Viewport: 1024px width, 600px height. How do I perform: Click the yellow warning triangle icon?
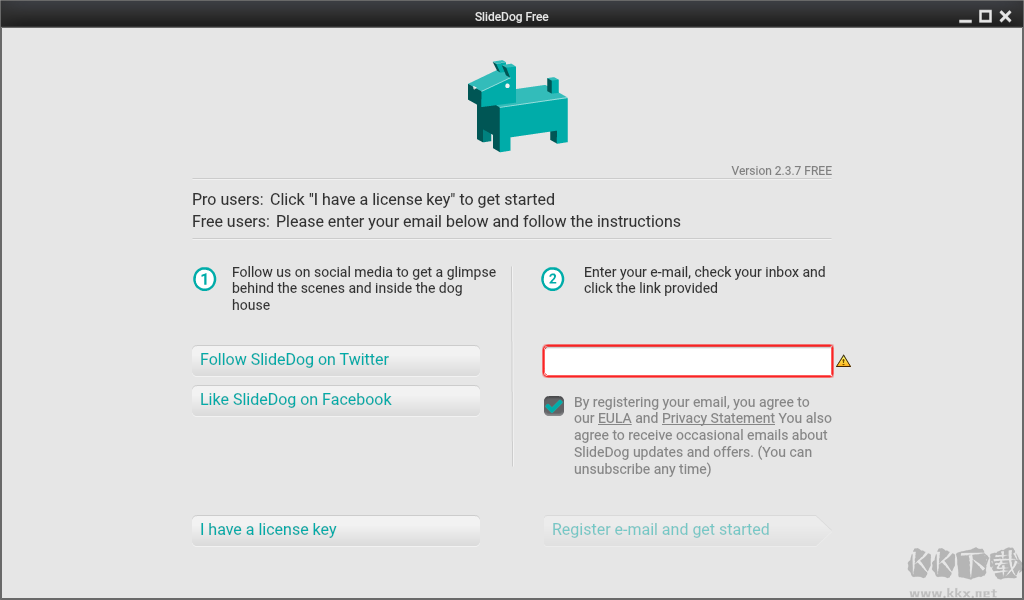(x=843, y=361)
